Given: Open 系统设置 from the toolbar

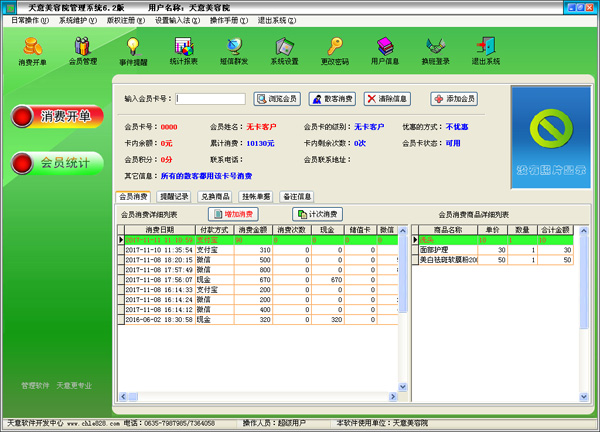Looking at the screenshot, I should point(284,50).
